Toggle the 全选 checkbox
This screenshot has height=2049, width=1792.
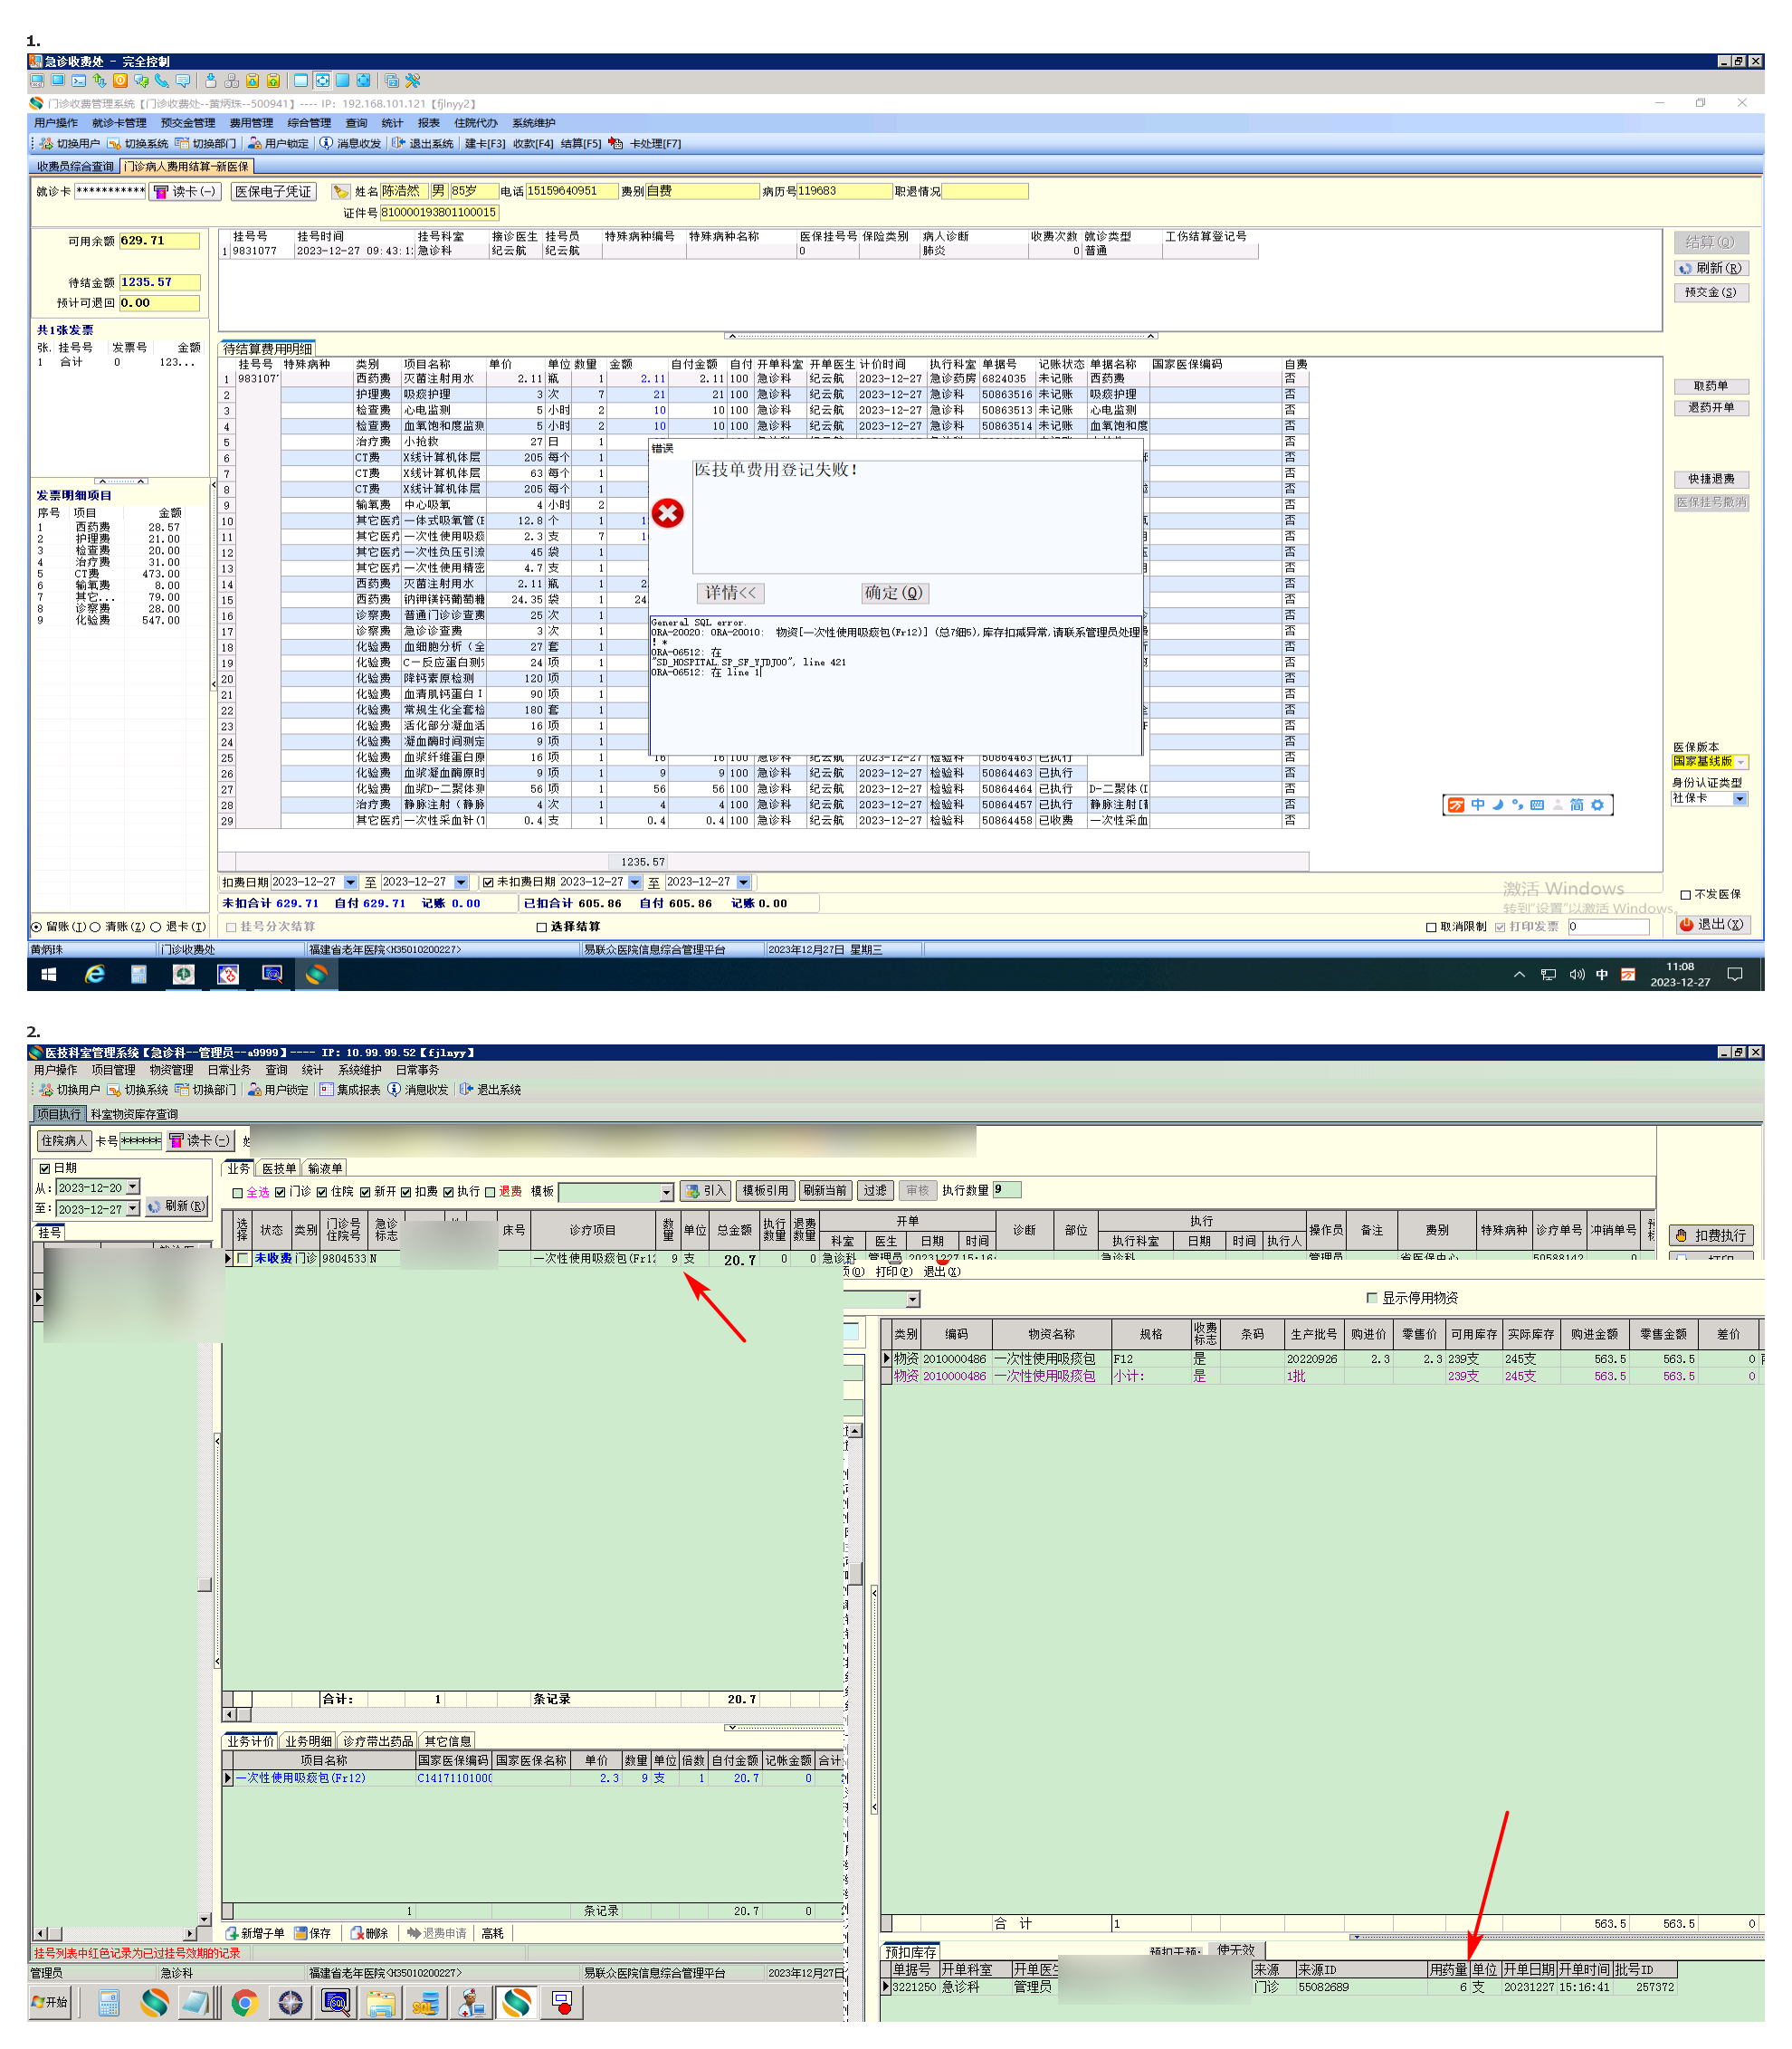pos(238,1192)
